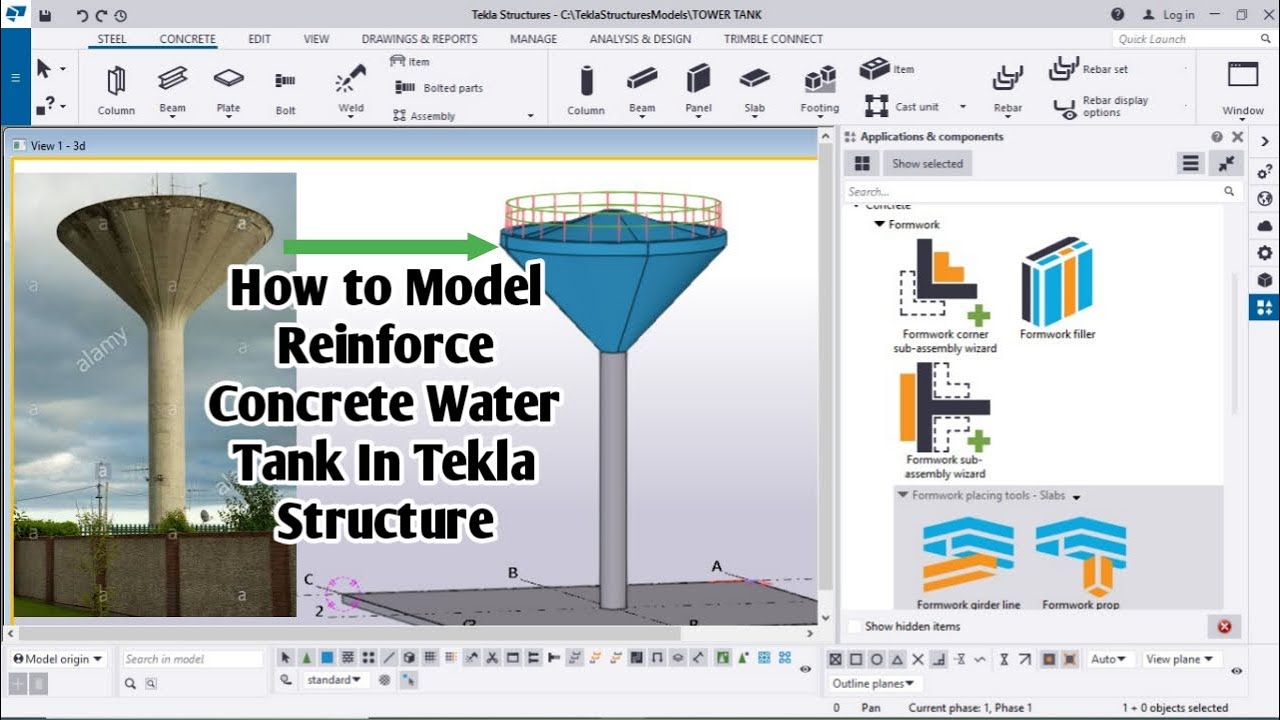
Task: Toggle the crossed-square reference points snap switch
Action: pyautogui.click(x=836, y=659)
